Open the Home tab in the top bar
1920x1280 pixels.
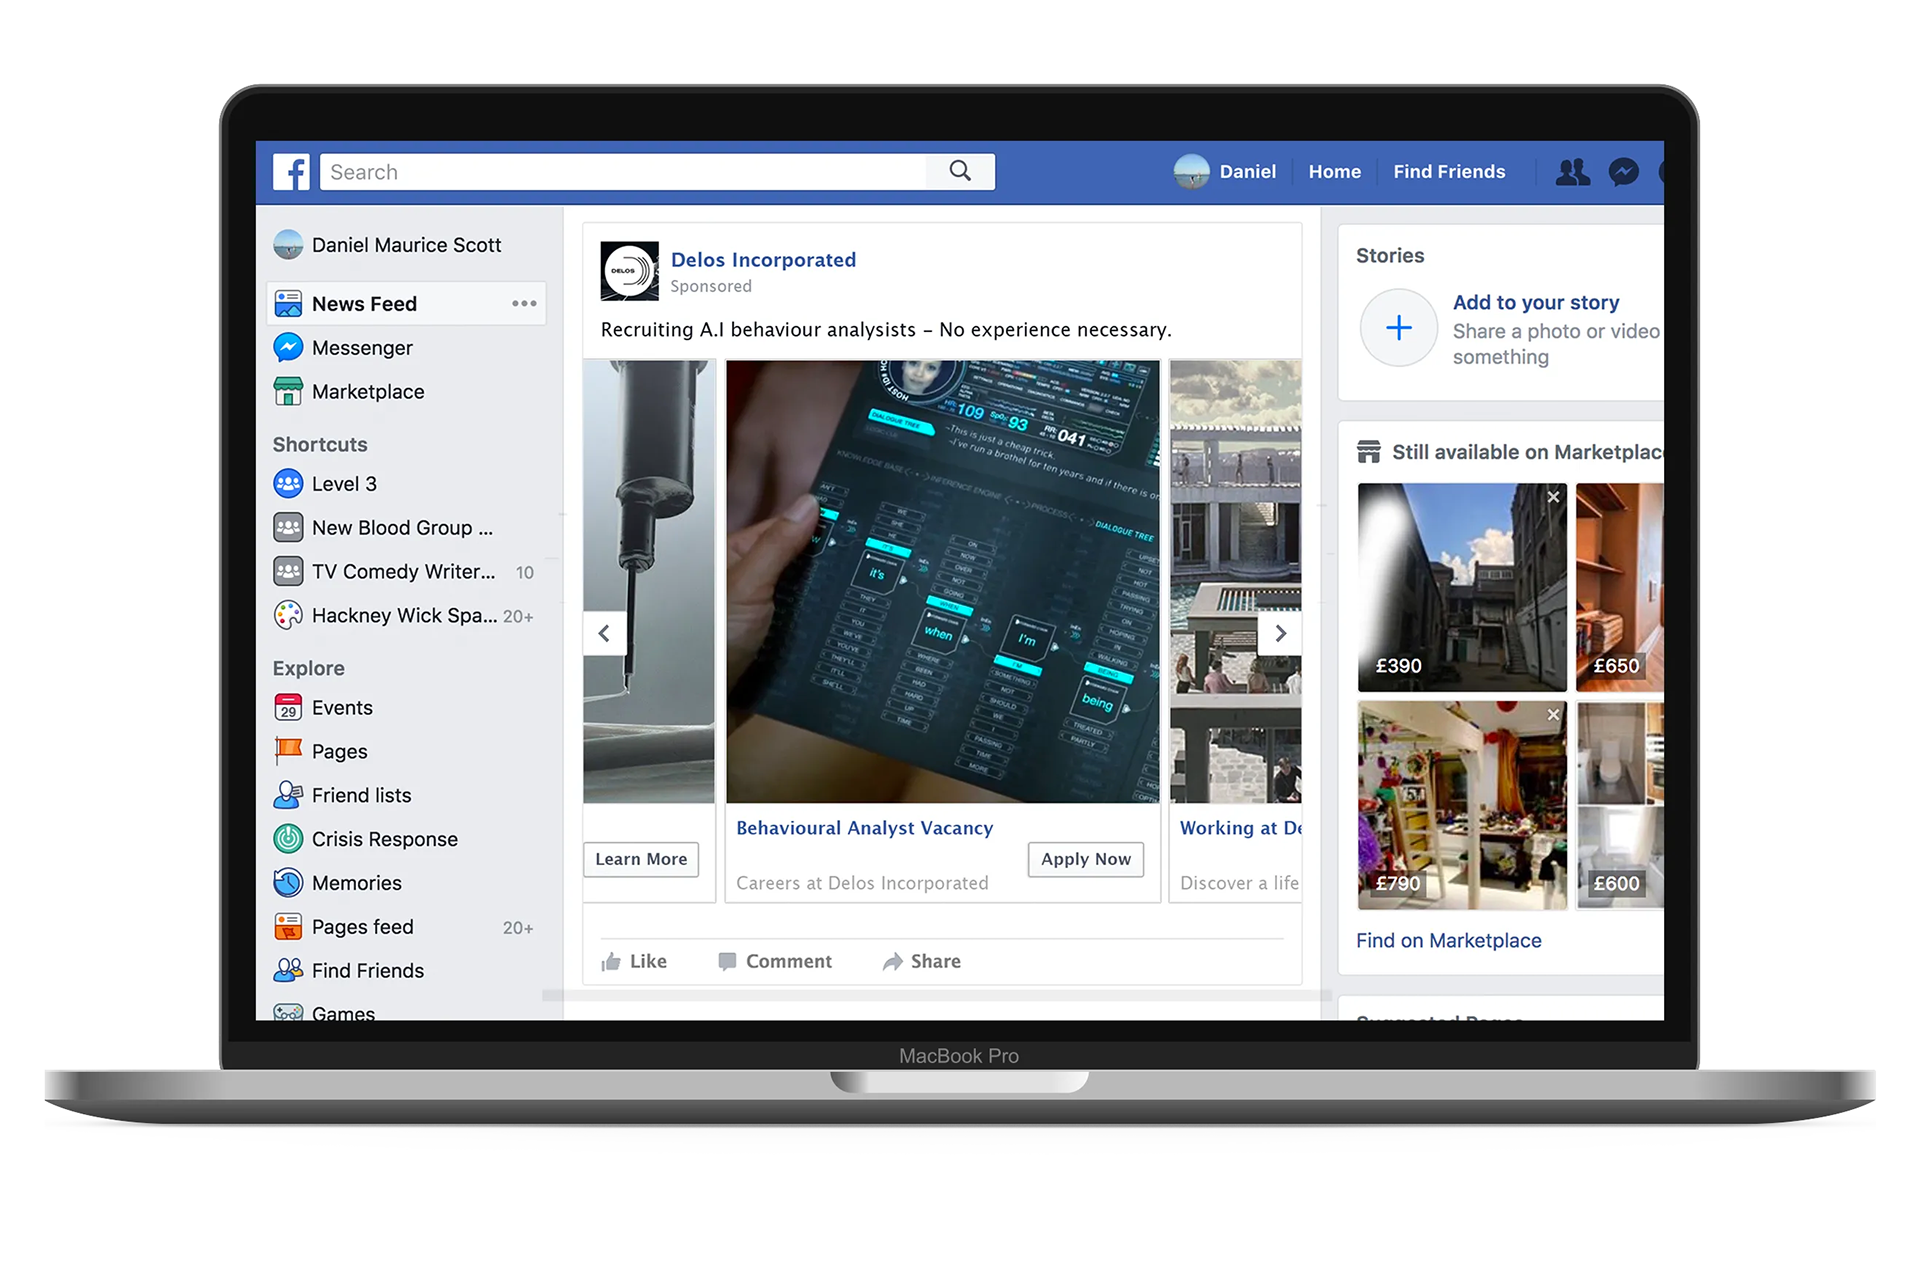pos(1334,172)
